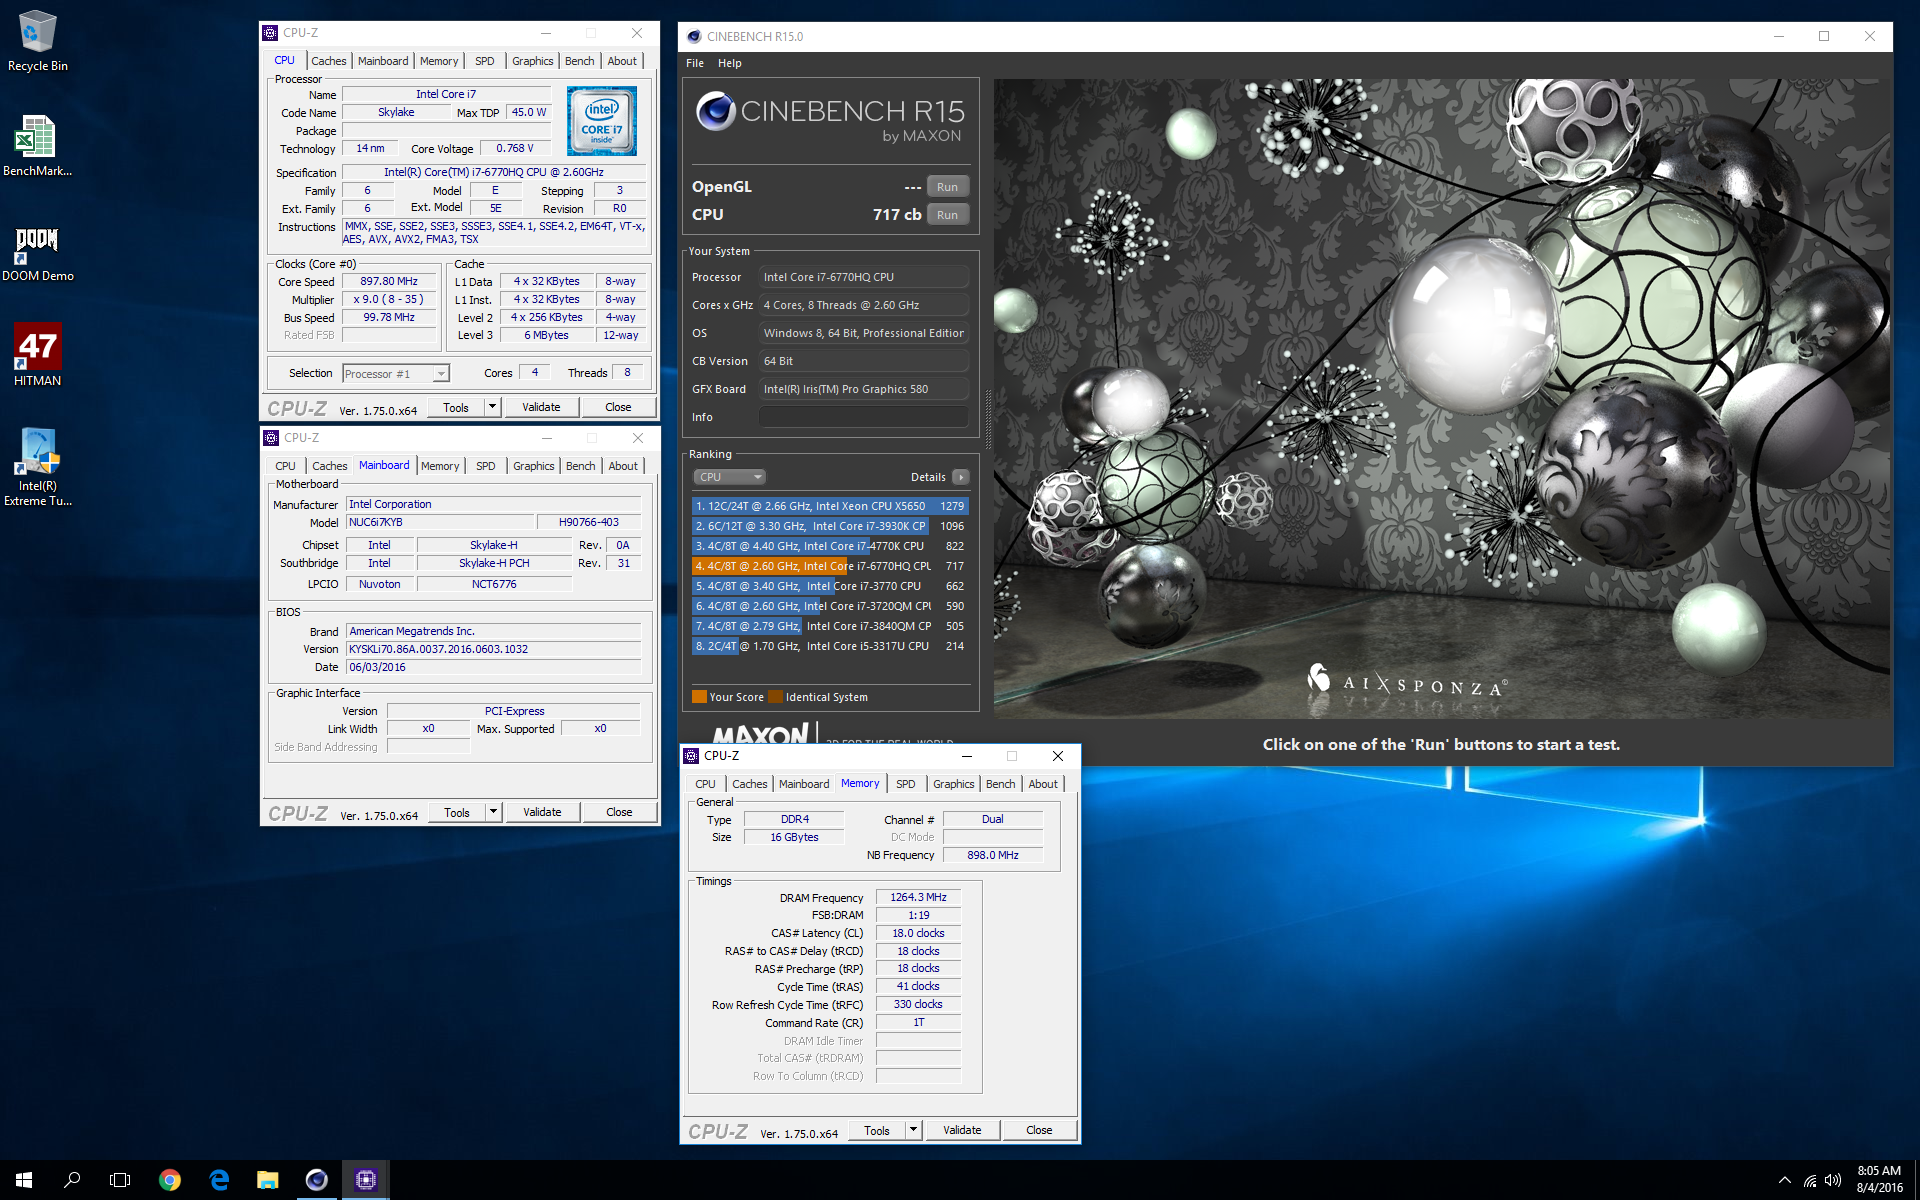Launch Microsoft Edge from the taskbar

click(219, 1180)
